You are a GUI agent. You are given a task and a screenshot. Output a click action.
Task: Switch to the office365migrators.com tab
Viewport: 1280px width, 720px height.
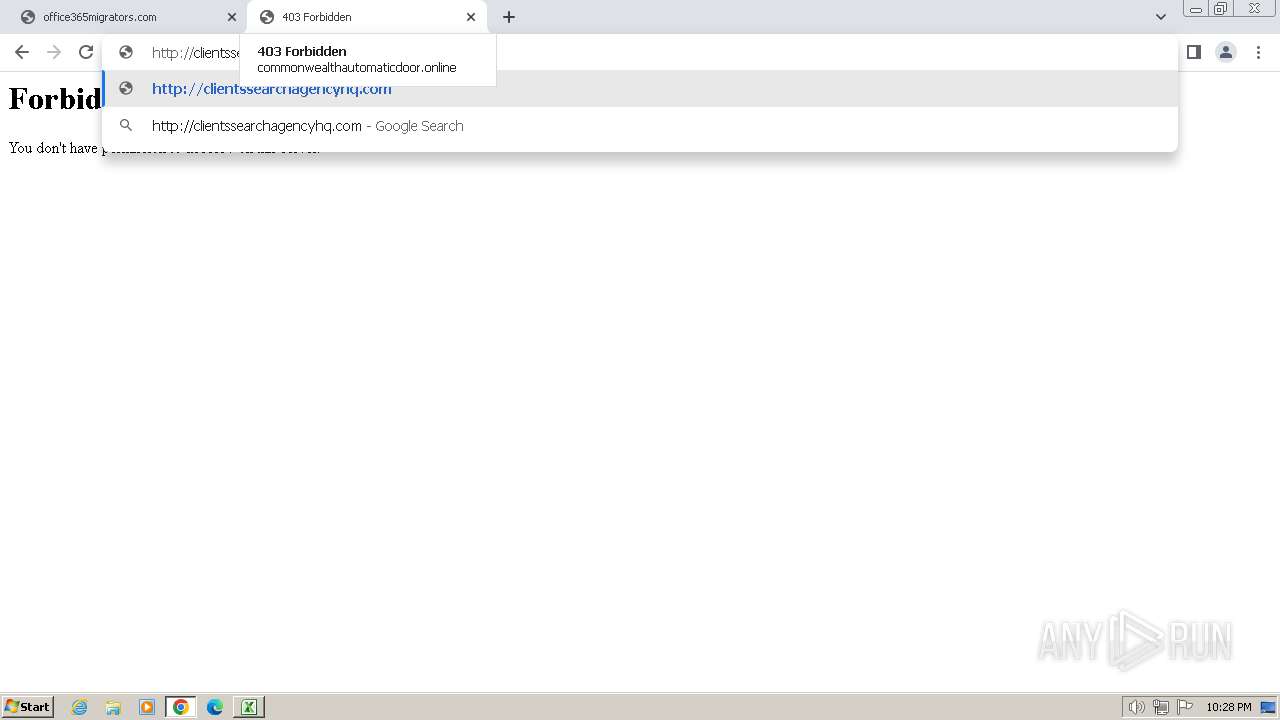pos(126,17)
